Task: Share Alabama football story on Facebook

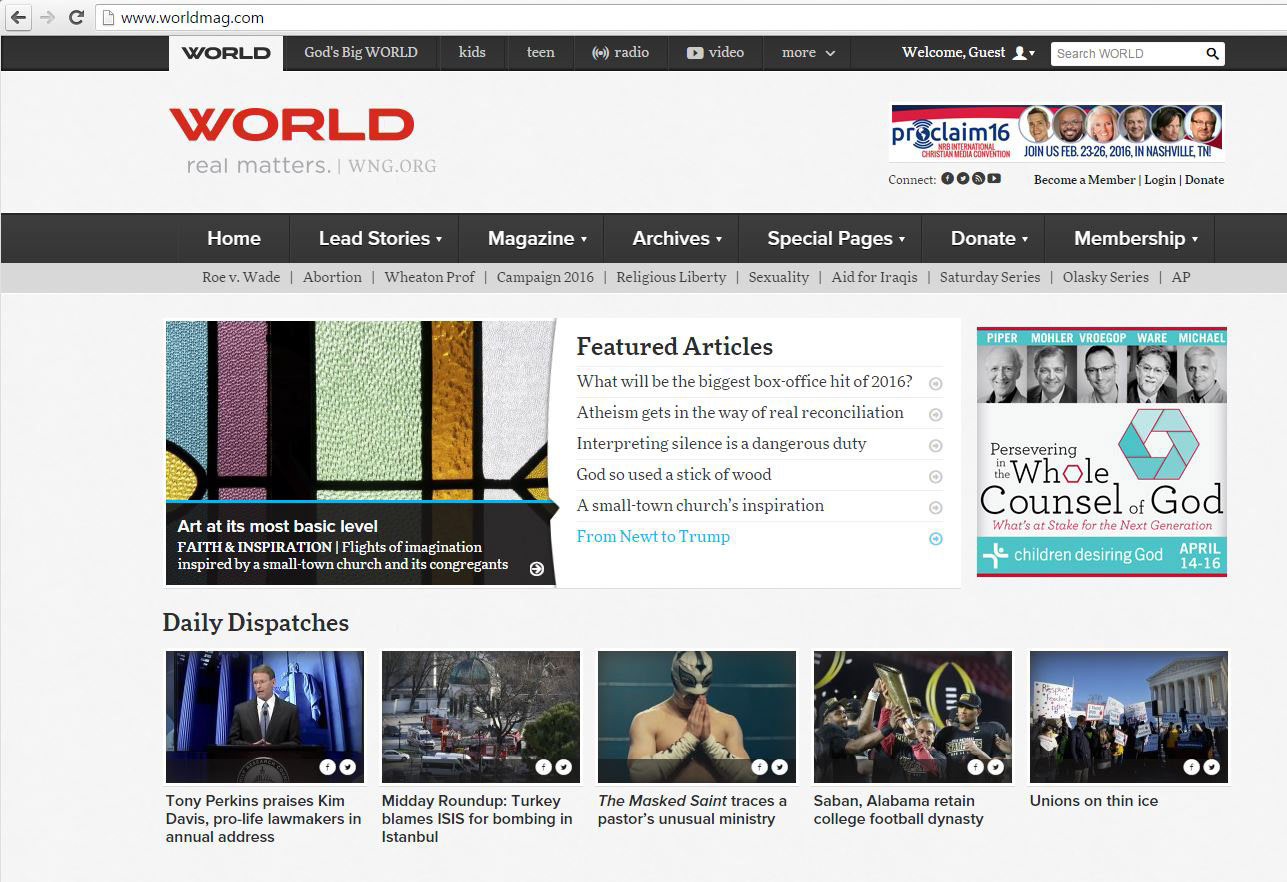Action: (975, 767)
